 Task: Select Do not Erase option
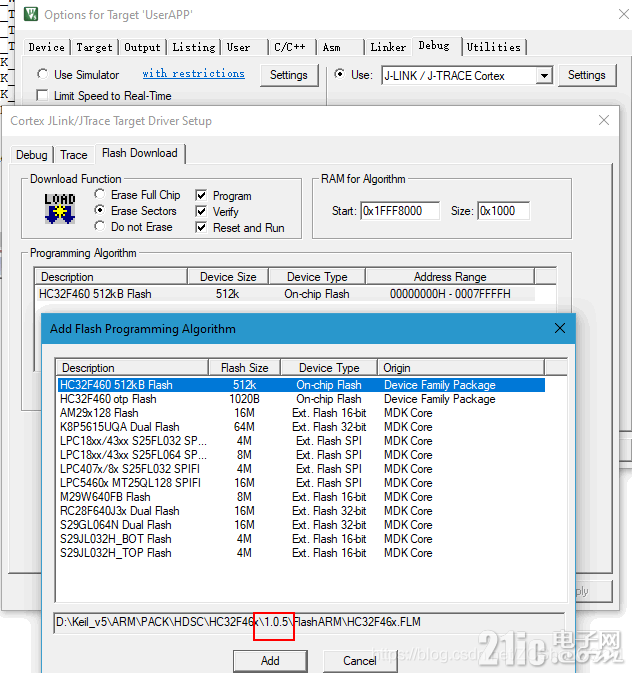click(100, 226)
